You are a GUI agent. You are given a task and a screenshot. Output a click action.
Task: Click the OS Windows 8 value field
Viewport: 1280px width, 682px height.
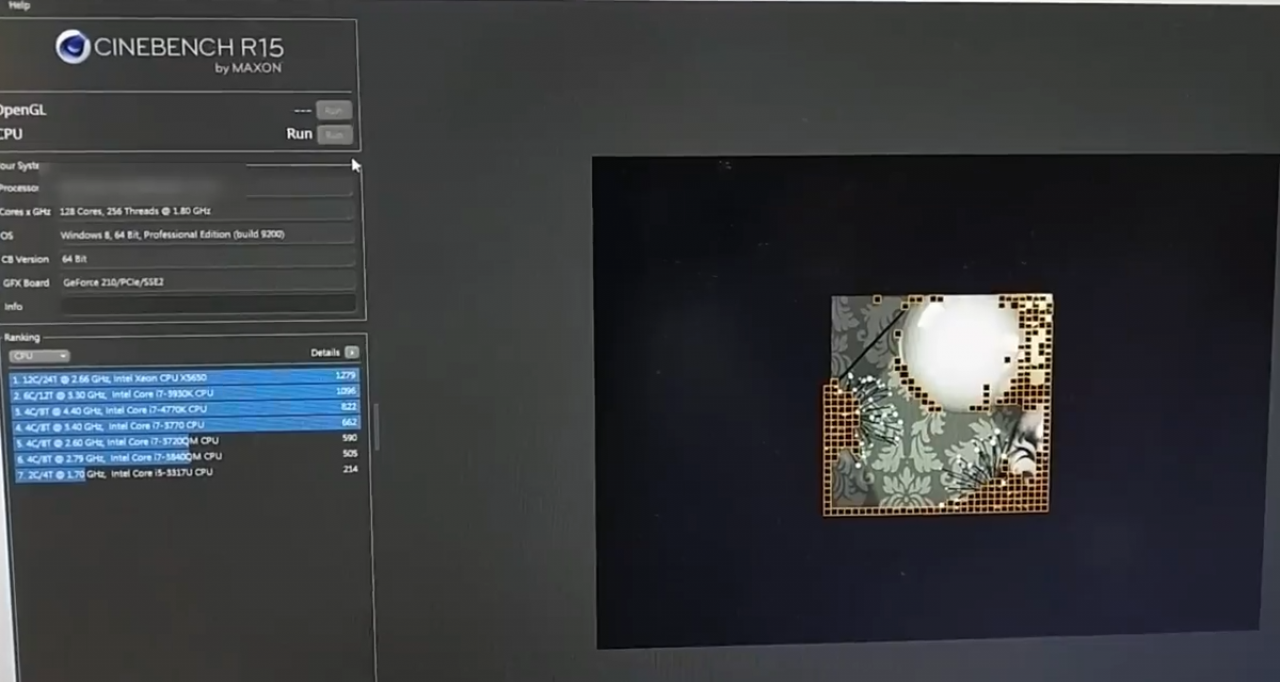coord(206,235)
